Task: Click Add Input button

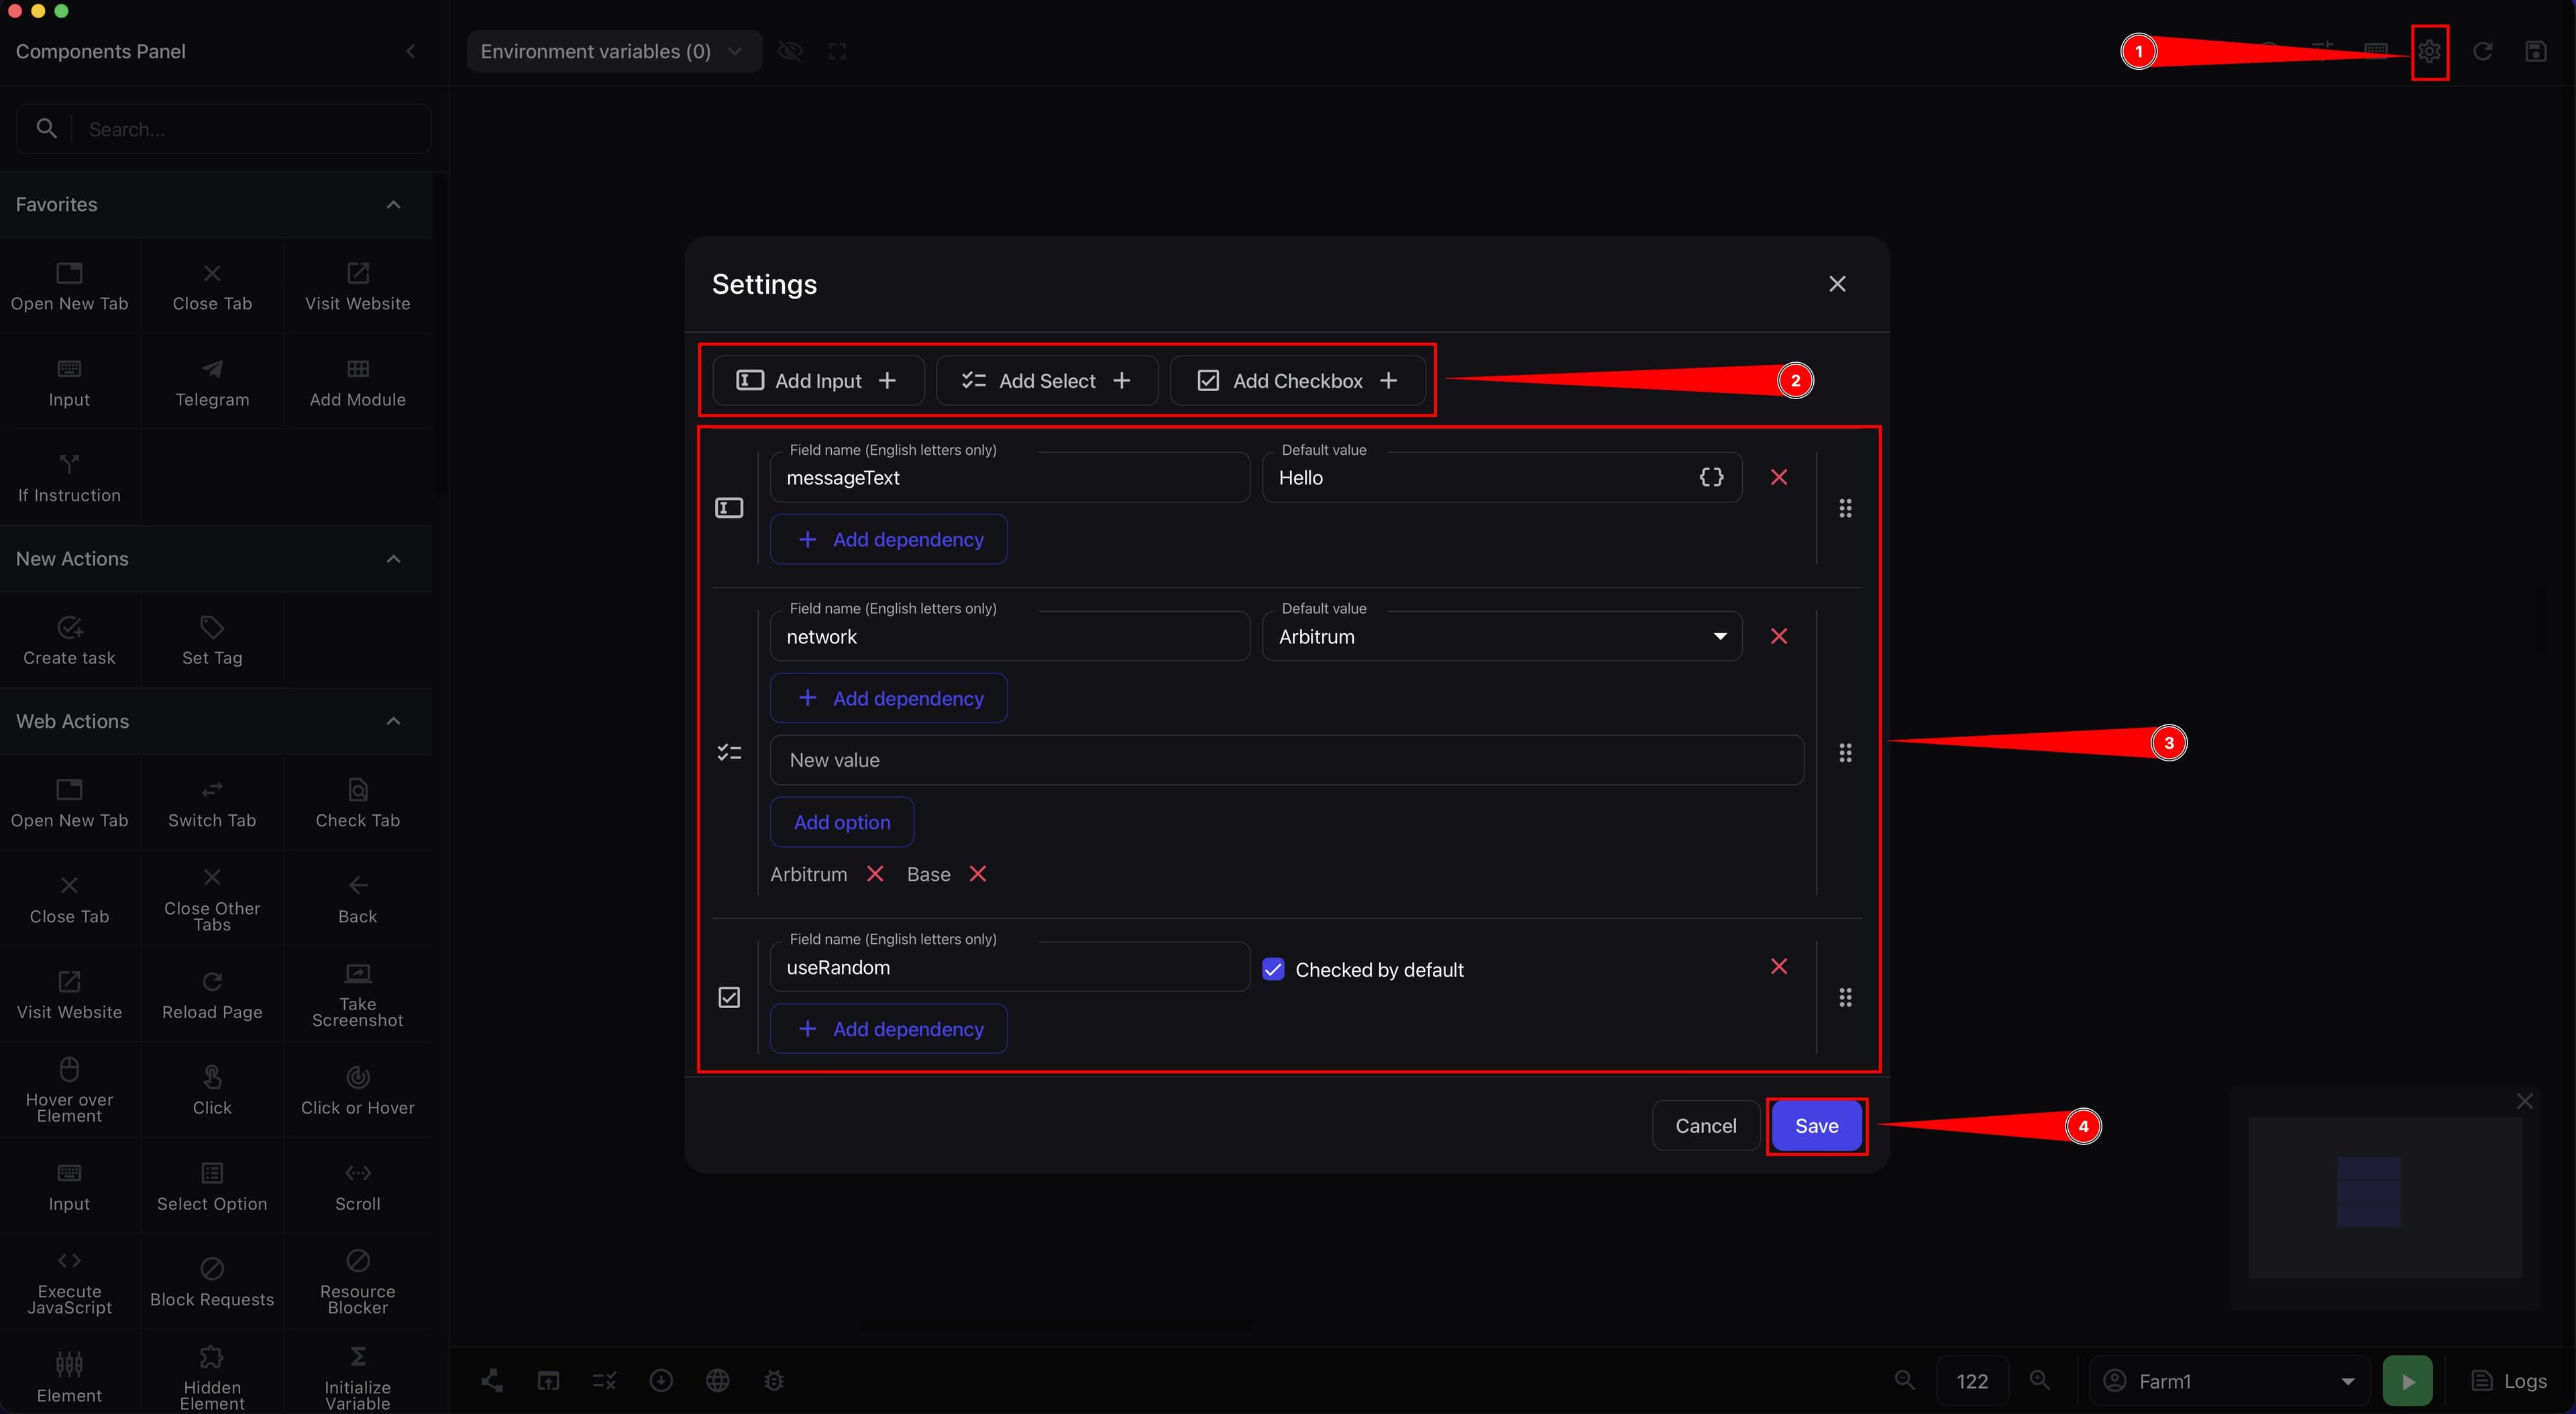Action: [x=817, y=381]
